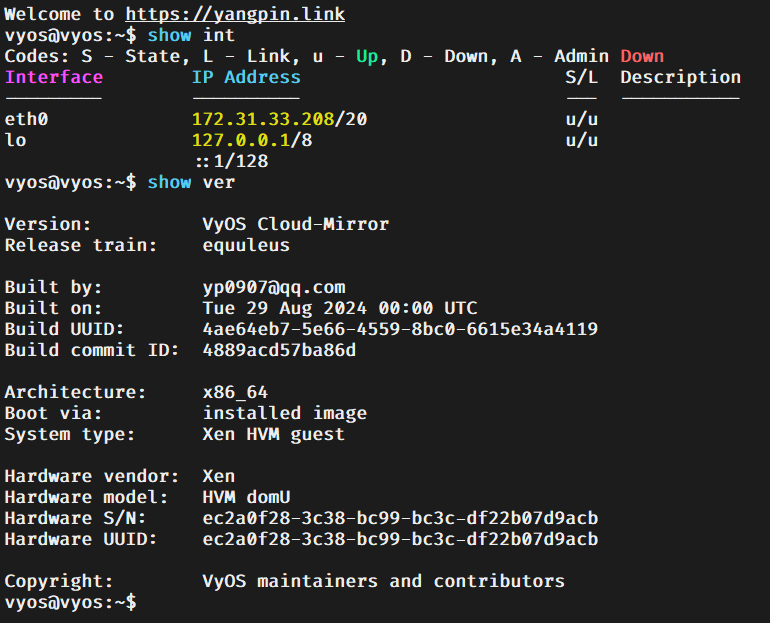Click the 'Build UUID:' label

click(x=64, y=329)
